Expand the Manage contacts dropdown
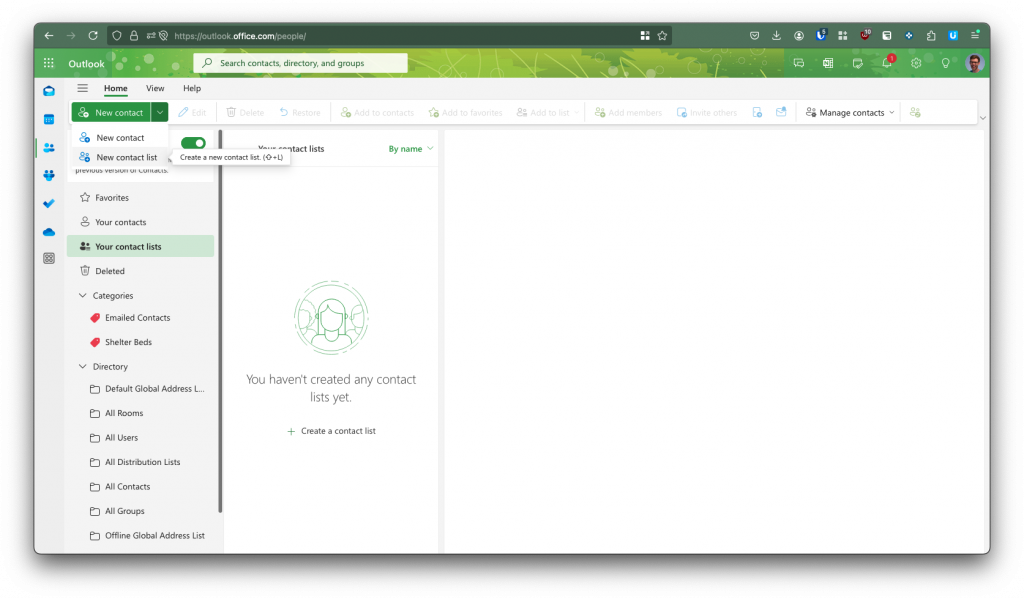The height and width of the screenshot is (599, 1024). point(851,113)
